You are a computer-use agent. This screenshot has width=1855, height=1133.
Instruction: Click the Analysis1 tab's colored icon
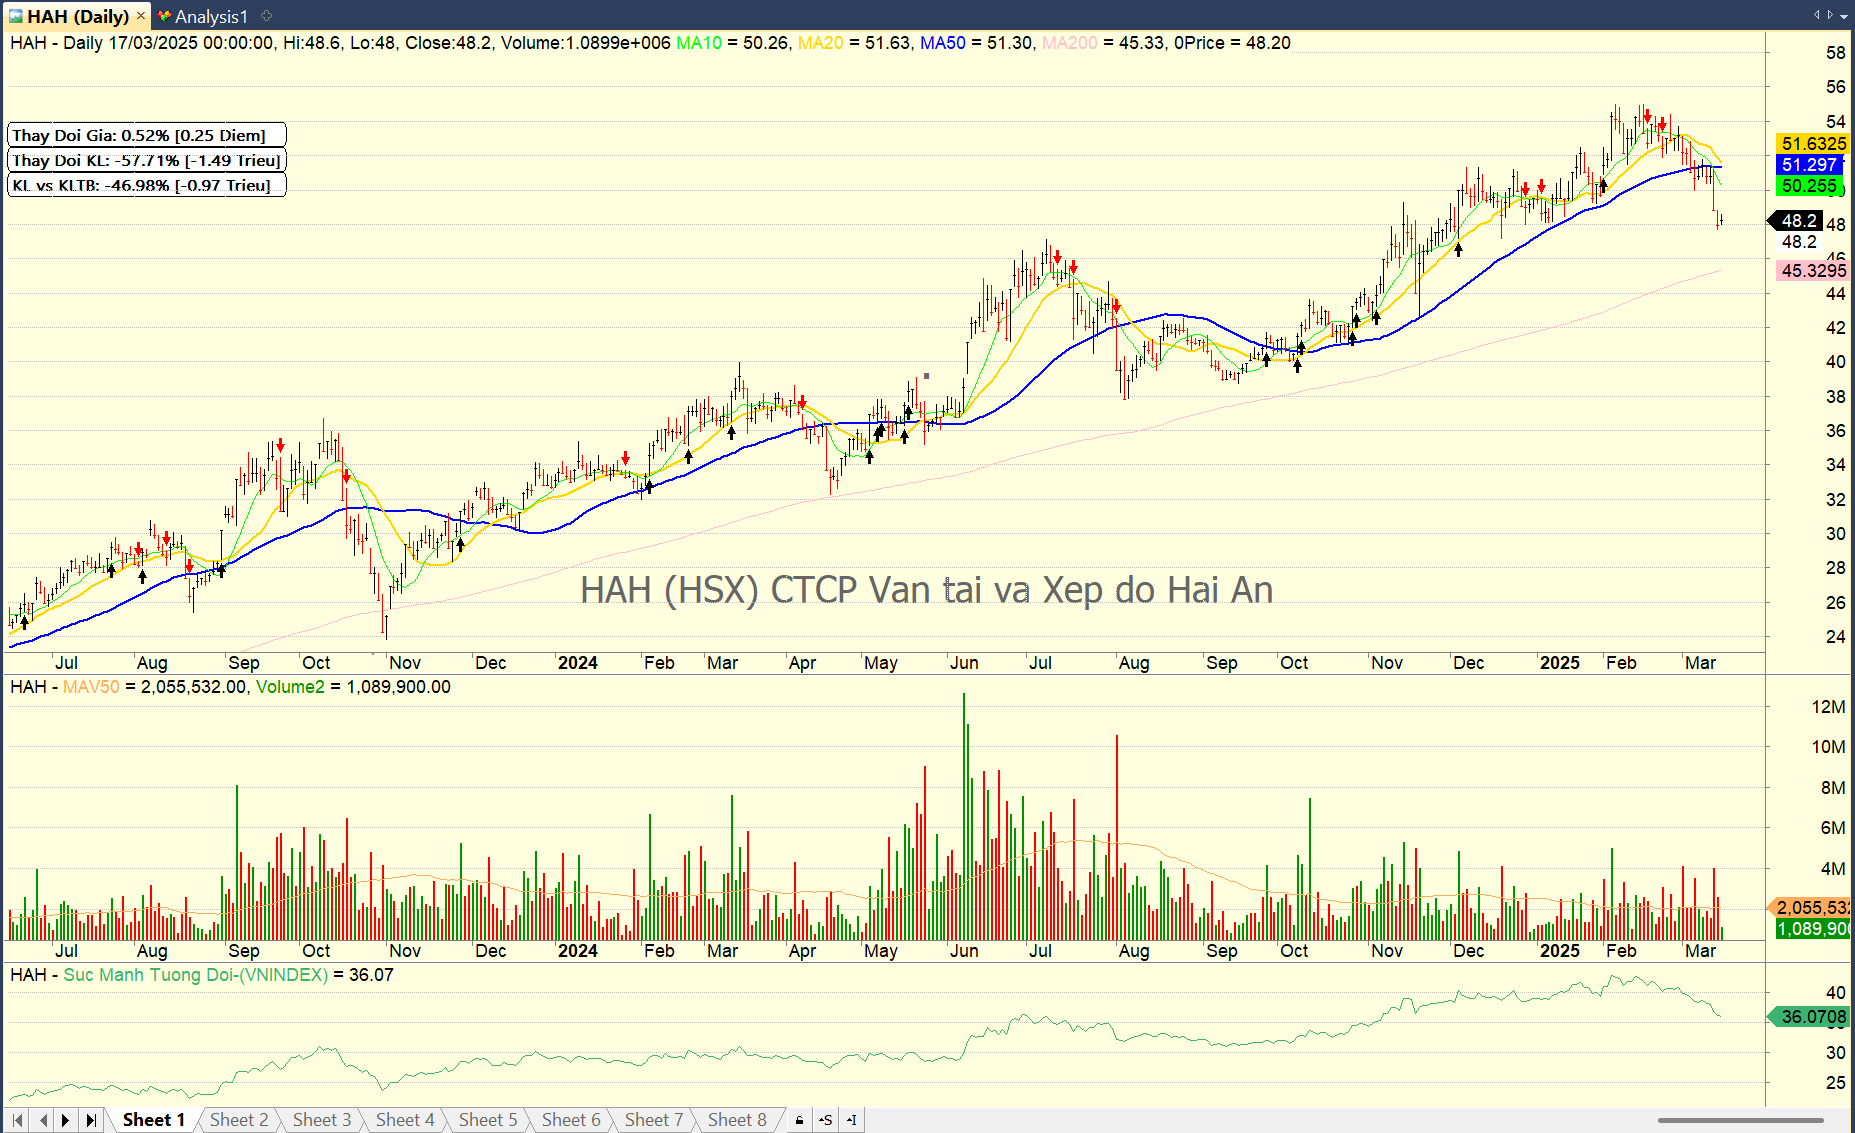[x=164, y=16]
